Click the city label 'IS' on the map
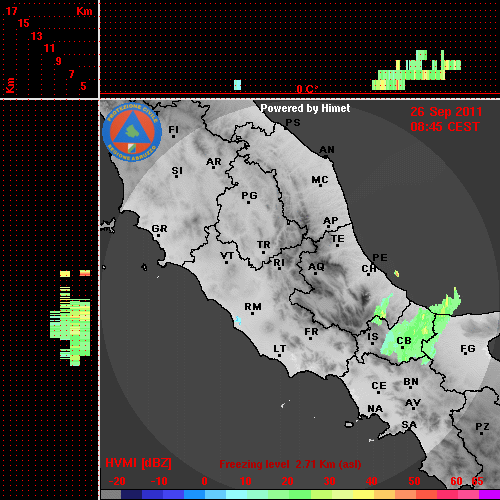500x500 pixels. click(x=373, y=337)
